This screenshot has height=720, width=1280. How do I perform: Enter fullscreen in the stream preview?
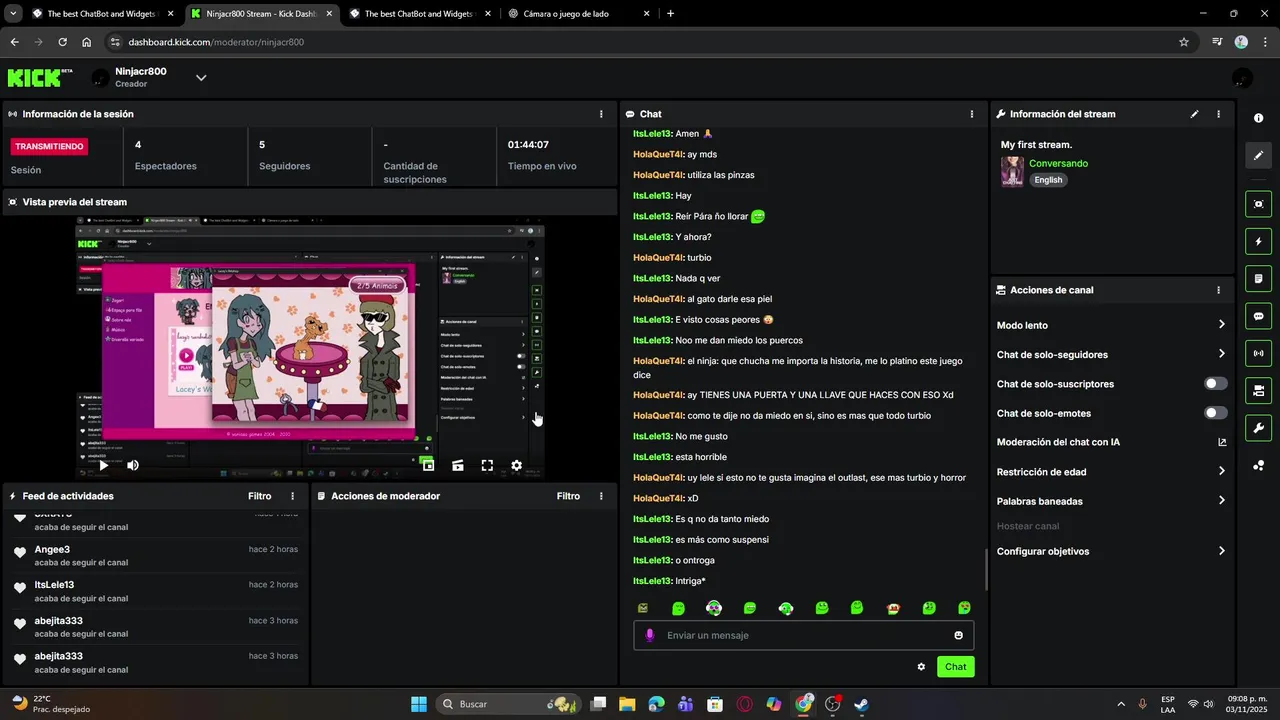(x=487, y=465)
